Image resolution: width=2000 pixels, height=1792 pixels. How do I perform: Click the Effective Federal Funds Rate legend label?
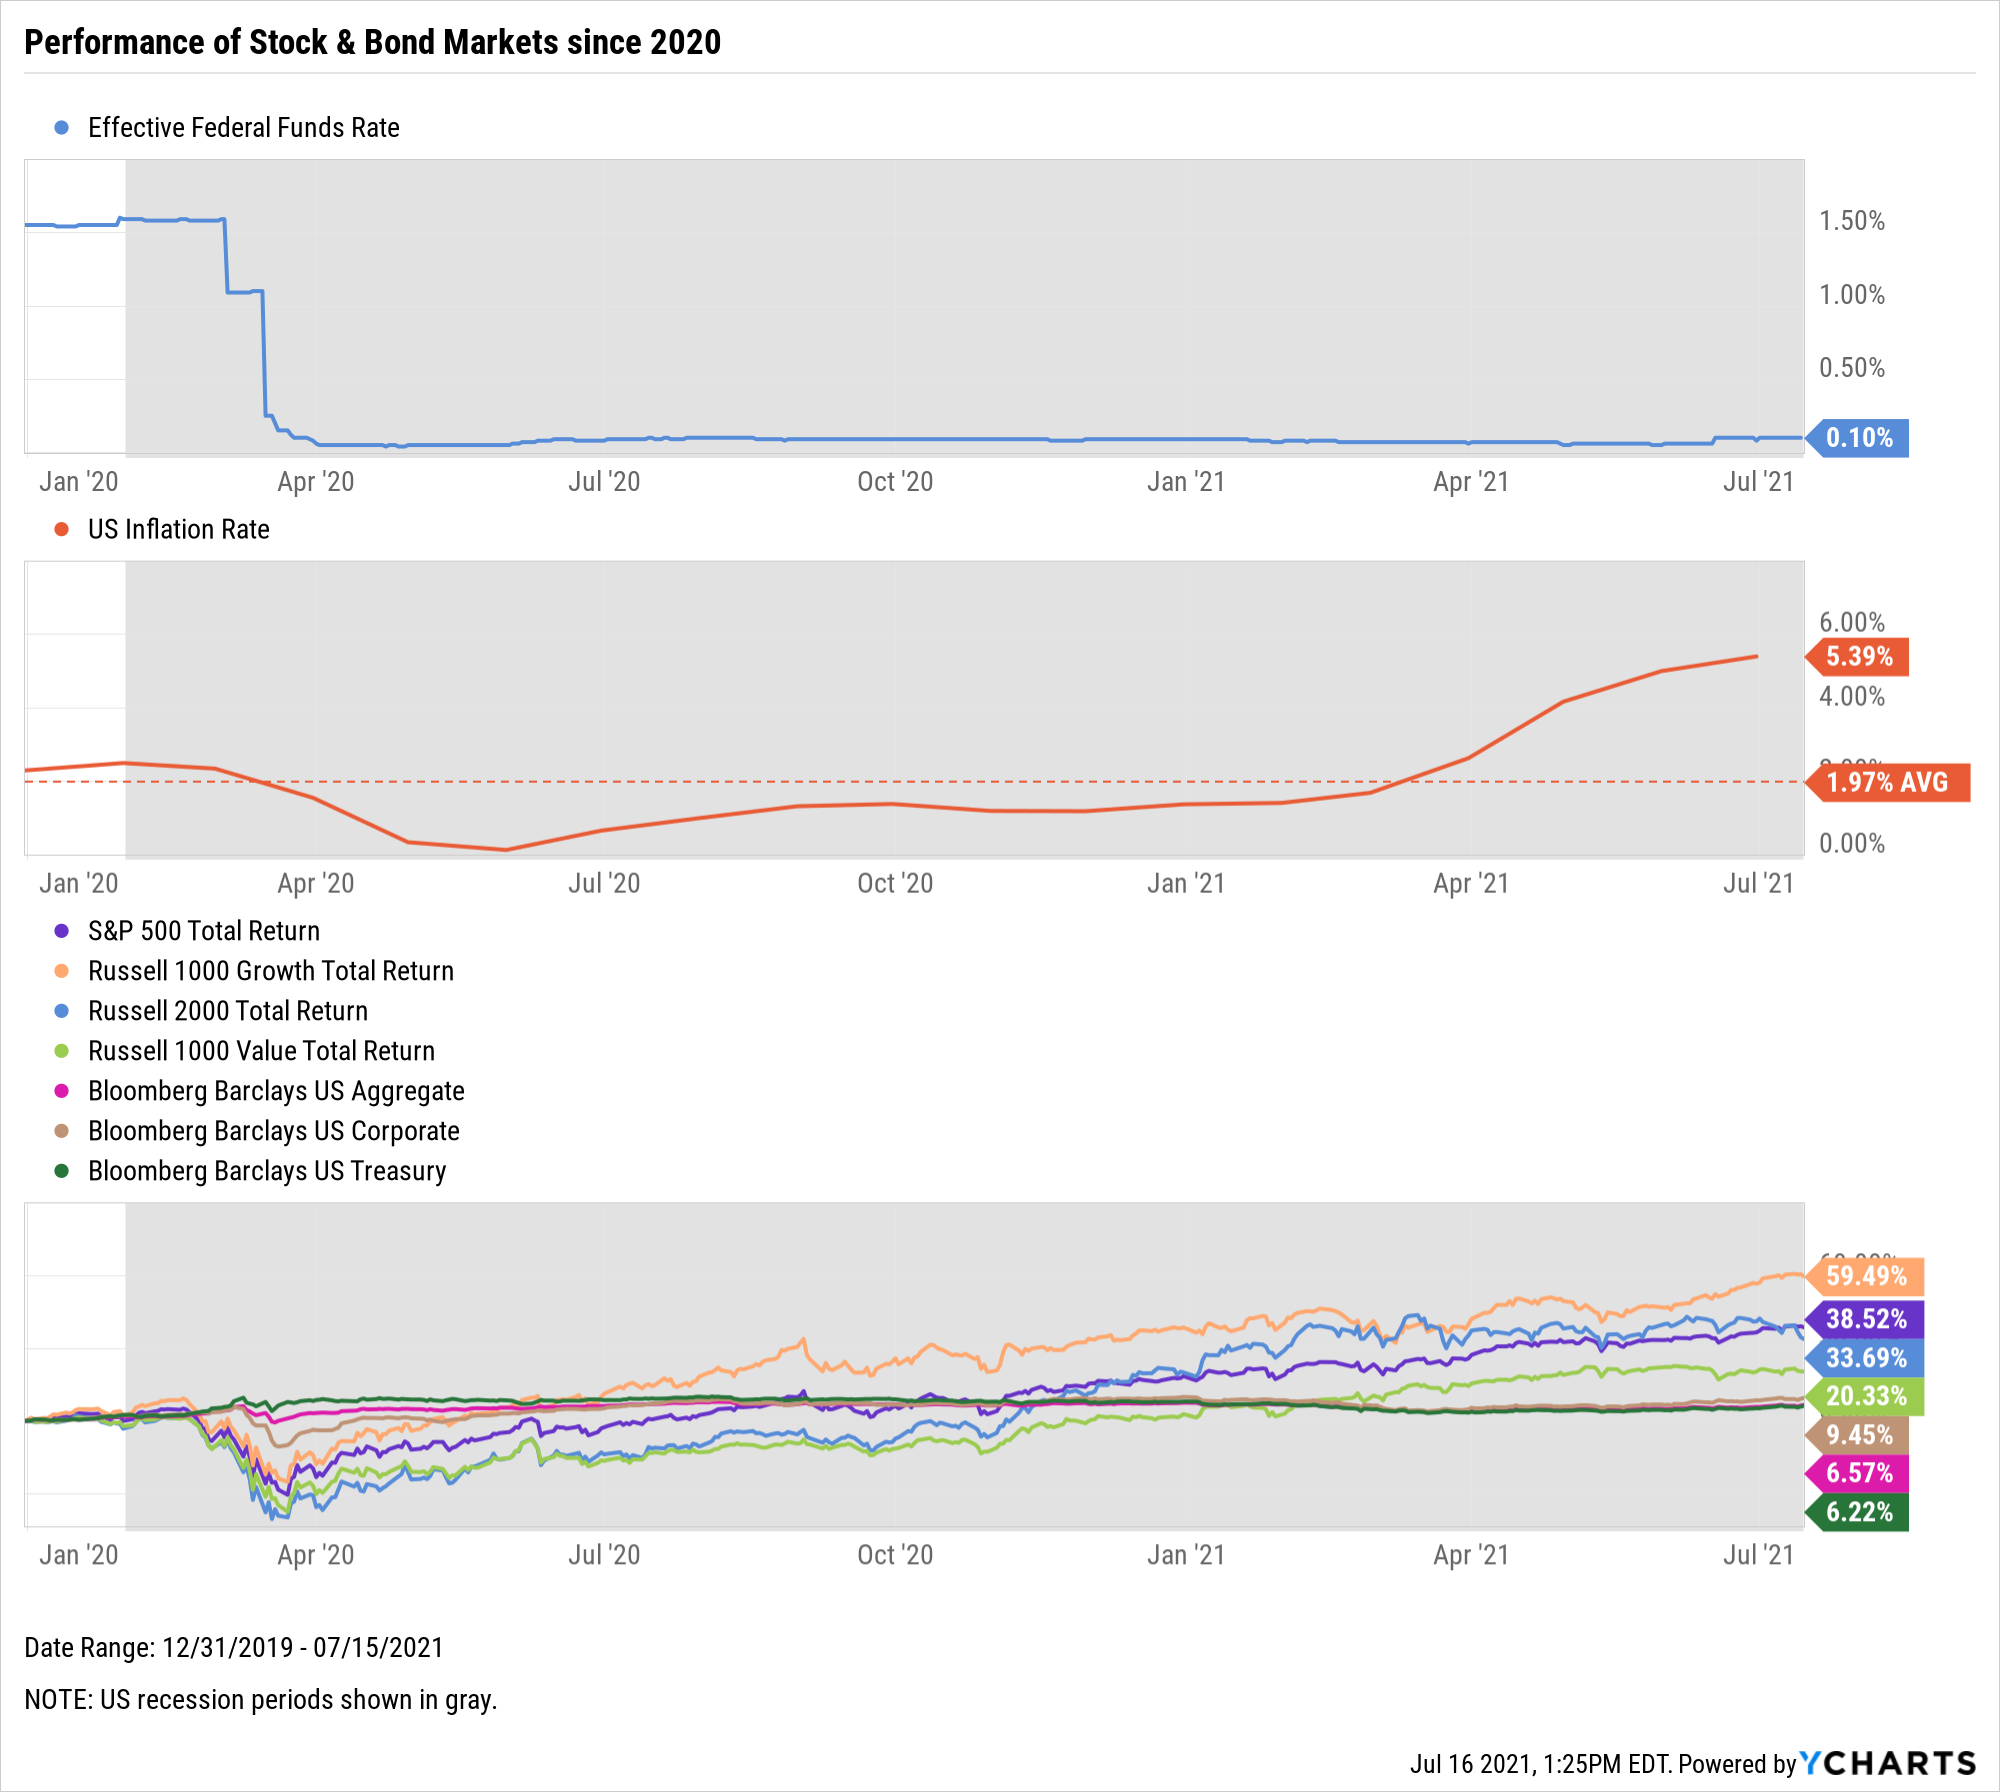click(x=244, y=128)
